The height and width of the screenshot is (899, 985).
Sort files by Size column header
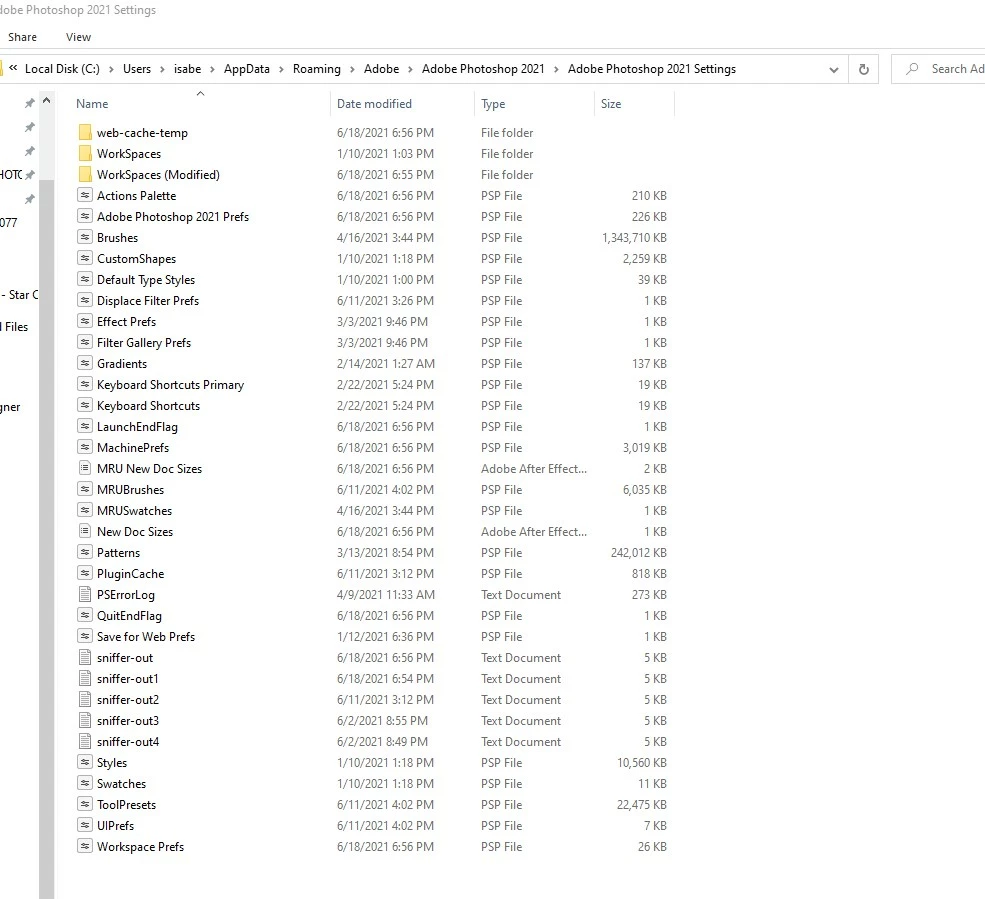pyautogui.click(x=634, y=104)
